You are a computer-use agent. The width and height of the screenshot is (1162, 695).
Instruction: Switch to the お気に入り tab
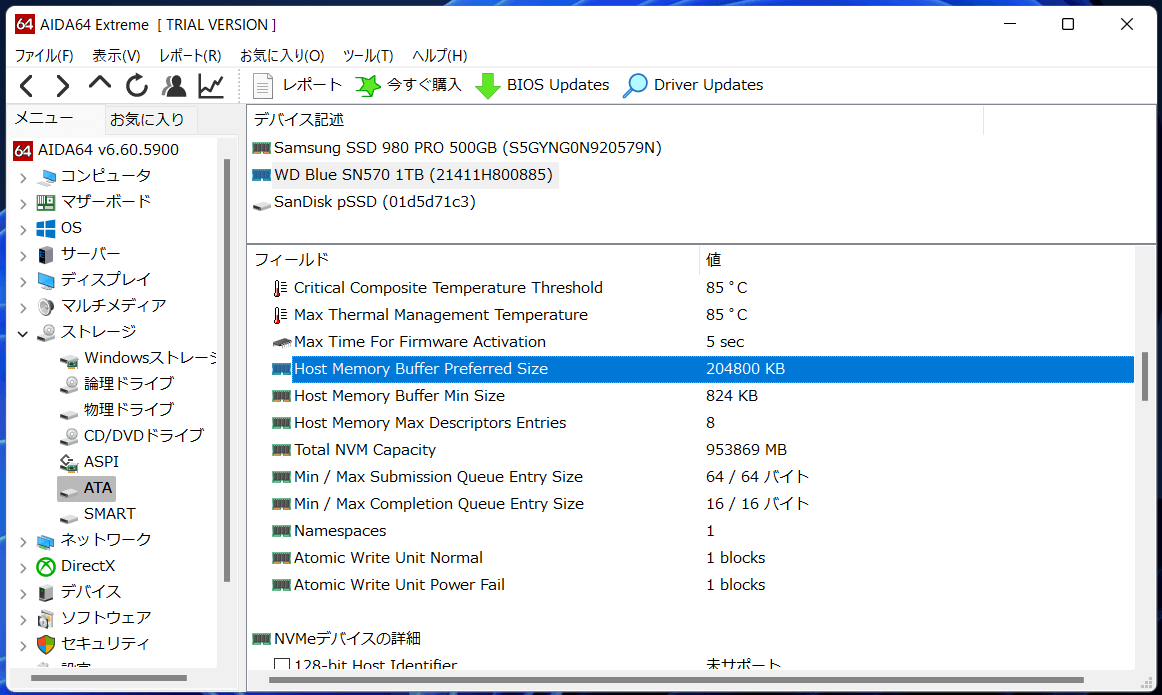click(x=147, y=119)
